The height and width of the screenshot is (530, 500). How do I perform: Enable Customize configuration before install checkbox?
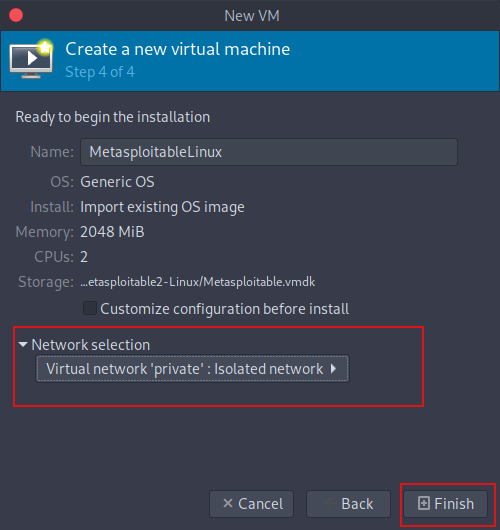[x=90, y=309]
